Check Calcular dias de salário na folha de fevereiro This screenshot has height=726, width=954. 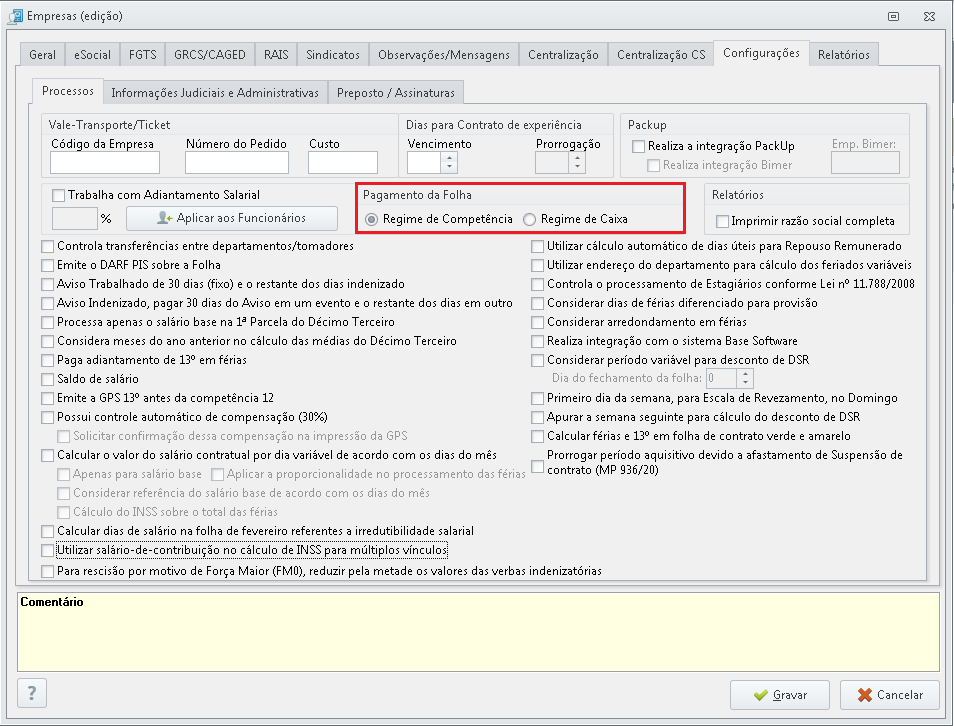[x=47, y=531]
